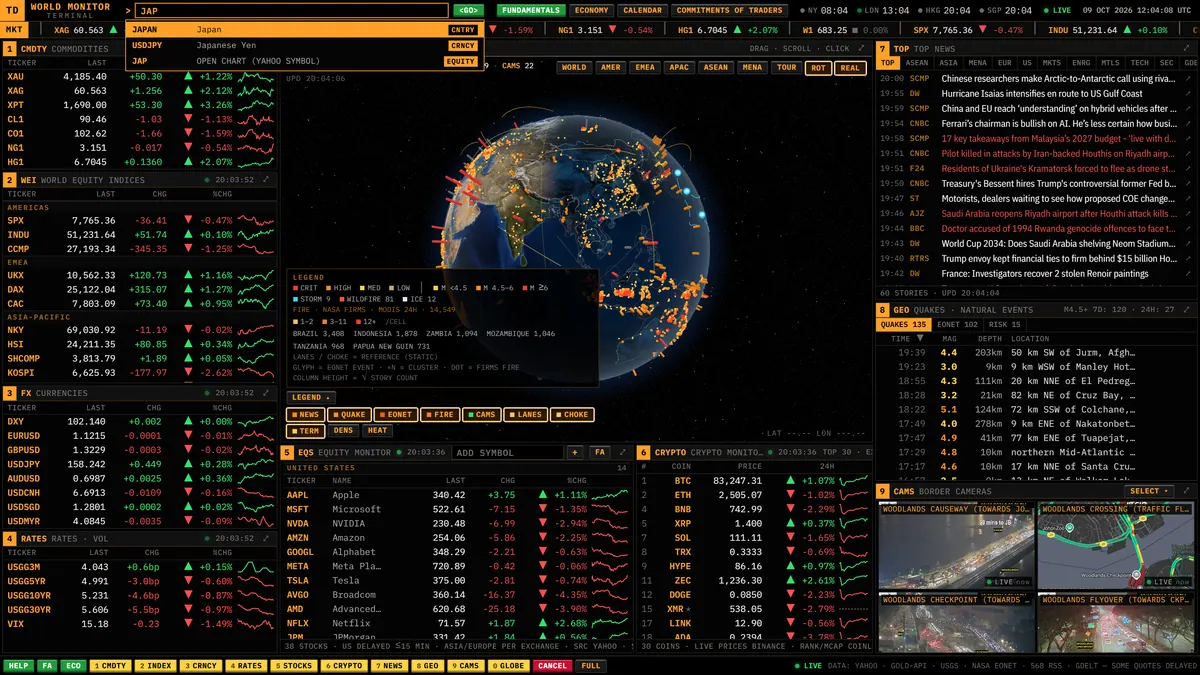Click the plus icon beside Add Symbol

[x=575, y=453]
